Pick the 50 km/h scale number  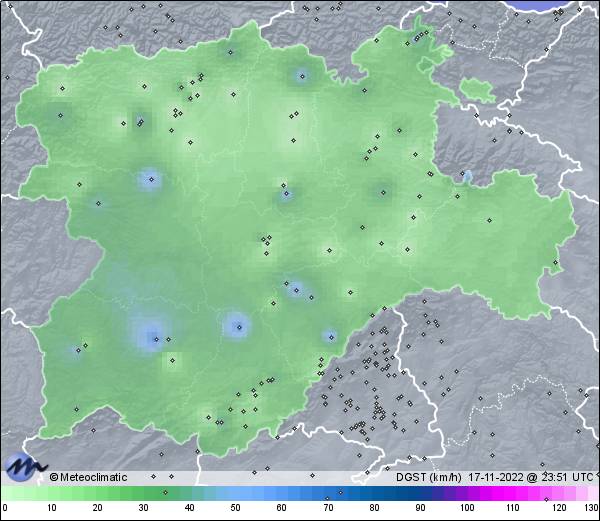pos(236,508)
